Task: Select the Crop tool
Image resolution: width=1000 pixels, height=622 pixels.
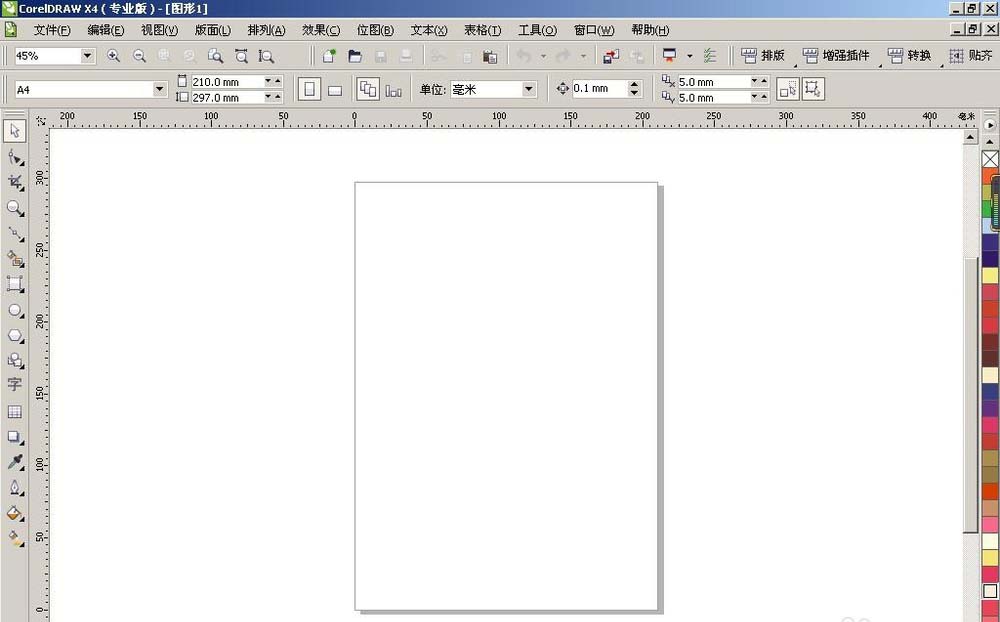Action: pos(15,182)
